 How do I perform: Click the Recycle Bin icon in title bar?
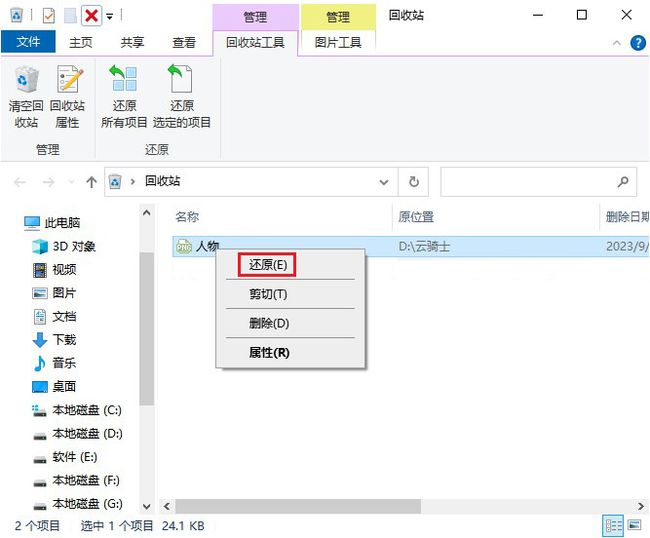[x=16, y=16]
